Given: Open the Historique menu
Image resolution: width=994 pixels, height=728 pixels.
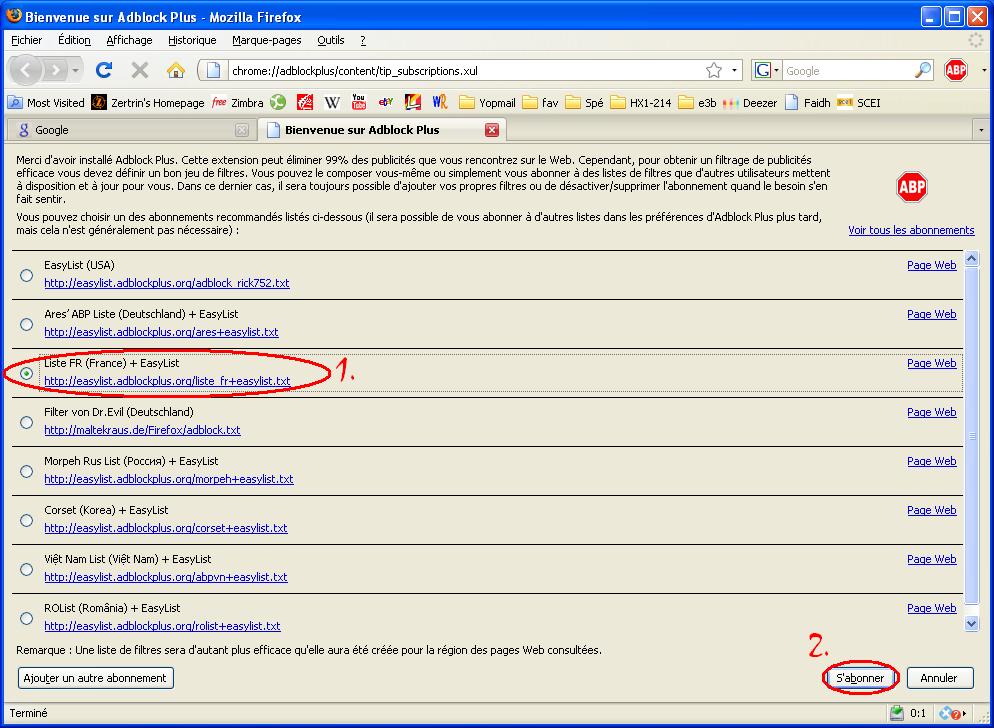Looking at the screenshot, I should (192, 40).
